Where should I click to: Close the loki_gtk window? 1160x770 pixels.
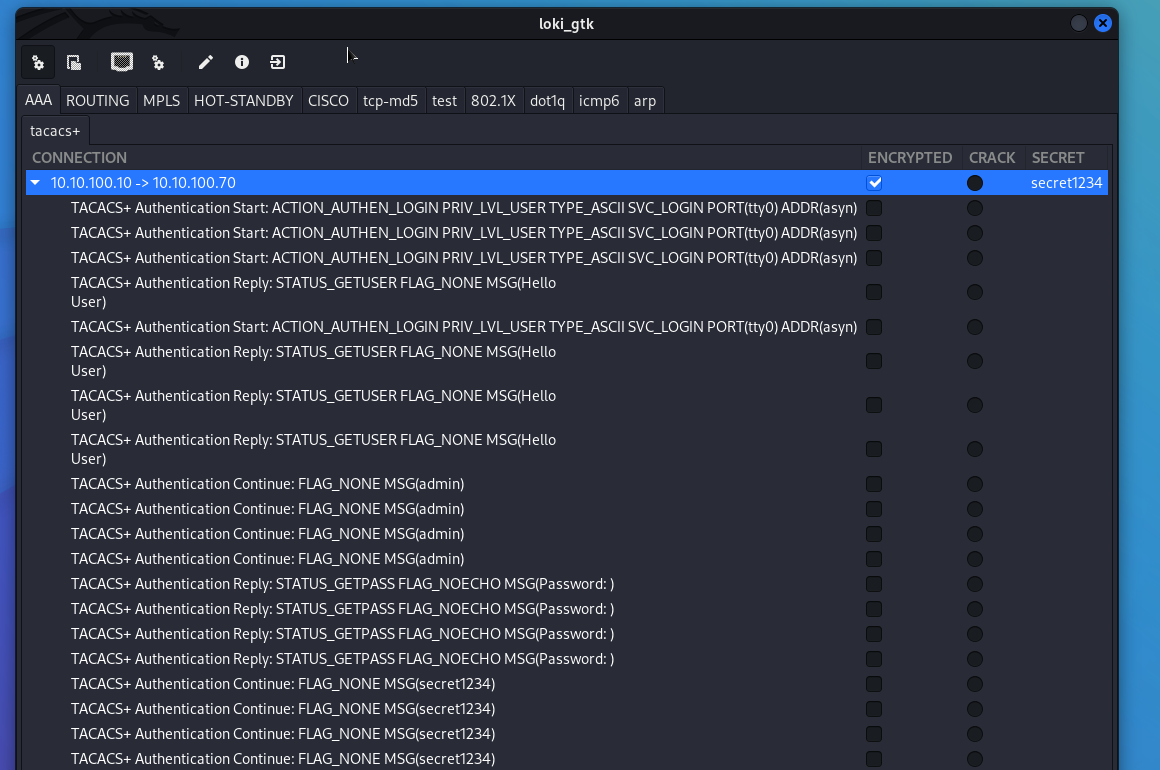click(1103, 23)
